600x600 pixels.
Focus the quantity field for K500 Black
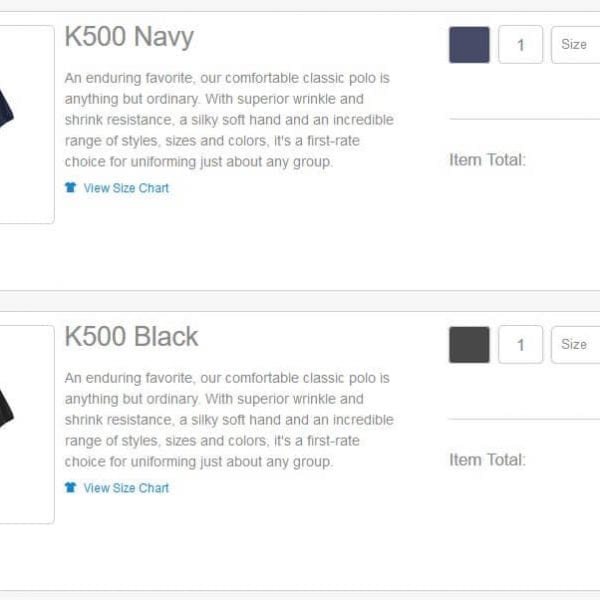[520, 344]
